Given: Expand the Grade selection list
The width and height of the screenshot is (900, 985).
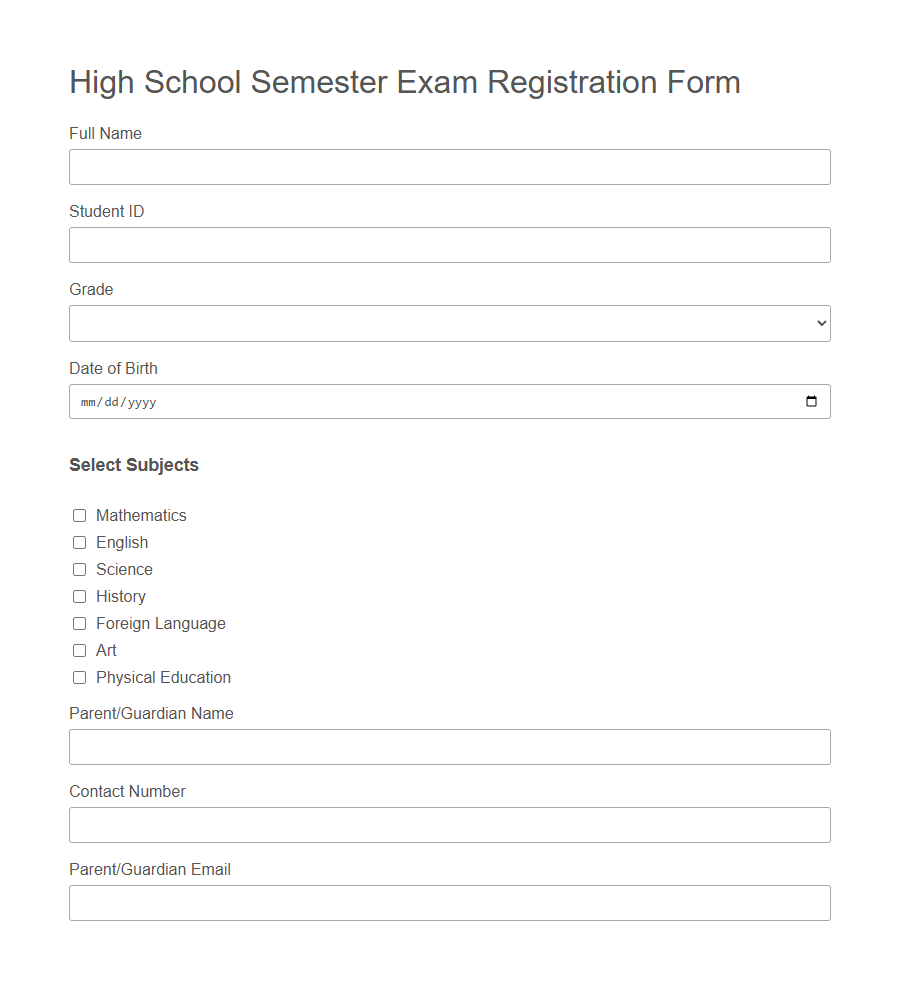Looking at the screenshot, I should point(450,323).
